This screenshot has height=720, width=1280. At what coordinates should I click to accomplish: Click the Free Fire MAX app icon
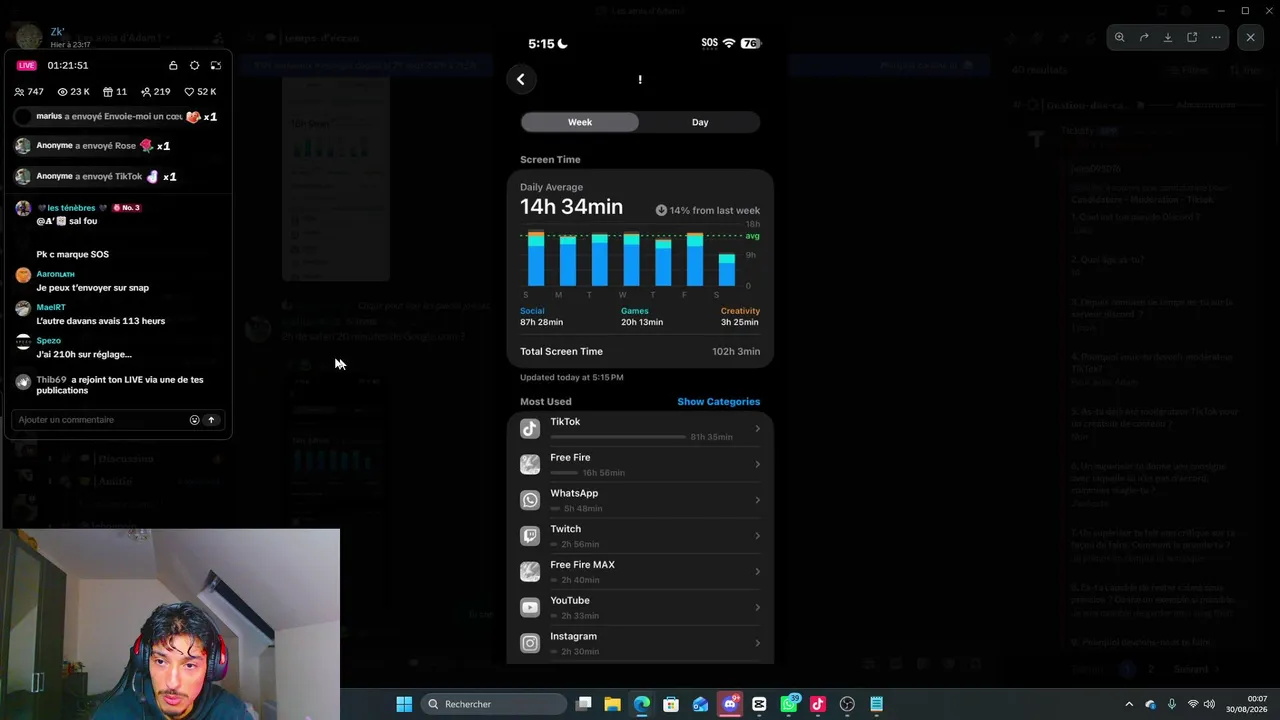tap(530, 572)
